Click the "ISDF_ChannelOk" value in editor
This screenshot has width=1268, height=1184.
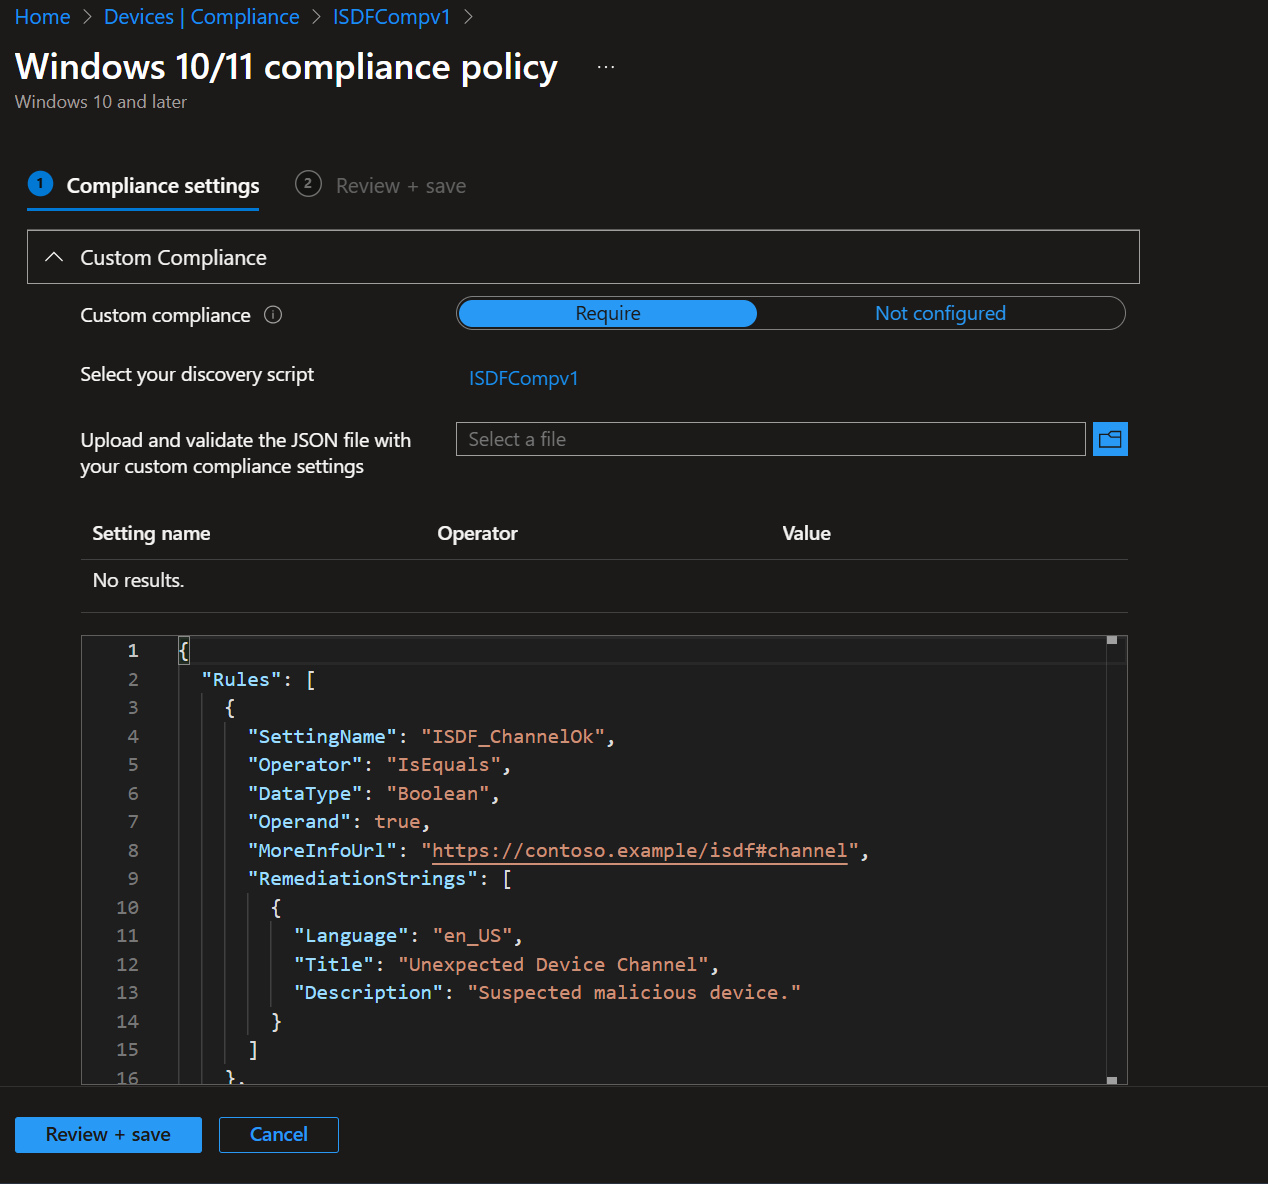[x=513, y=736]
